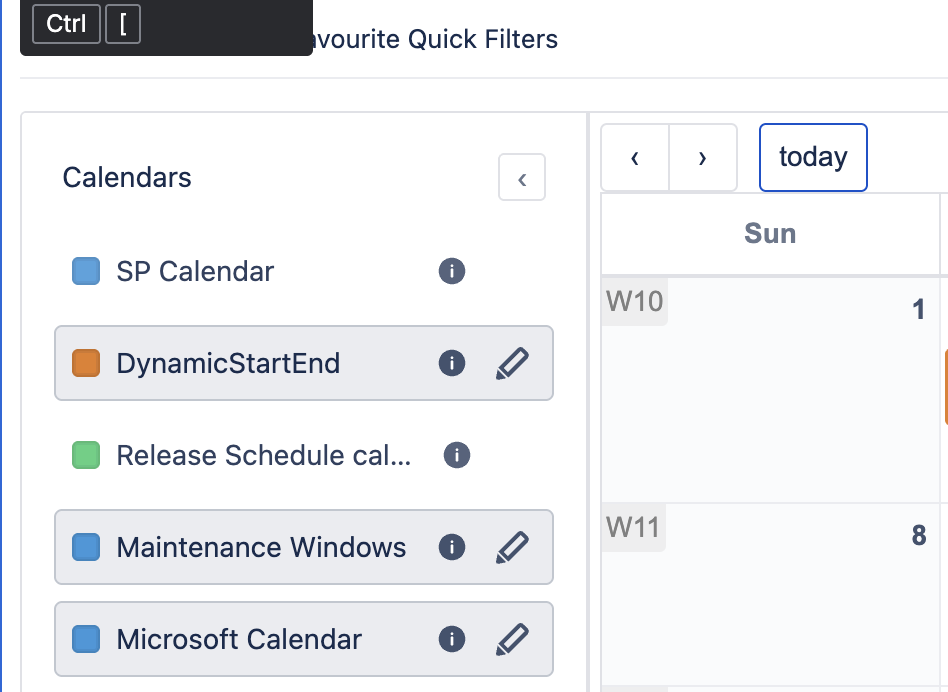948x692 pixels.
Task: Change the DynamicStartEnd calendar color swatch
Action: (85, 363)
